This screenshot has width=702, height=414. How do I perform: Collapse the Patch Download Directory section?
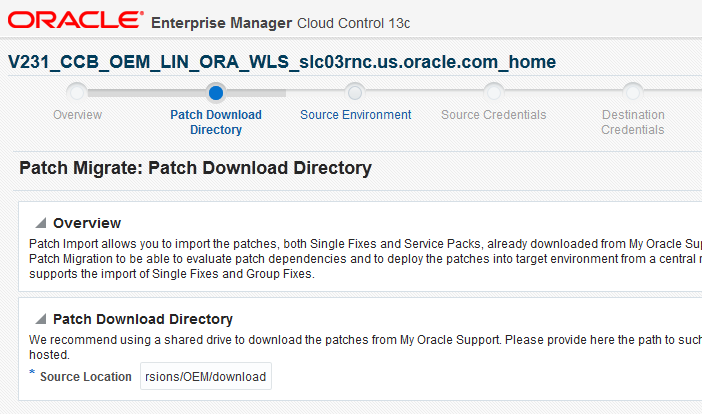[41, 319]
